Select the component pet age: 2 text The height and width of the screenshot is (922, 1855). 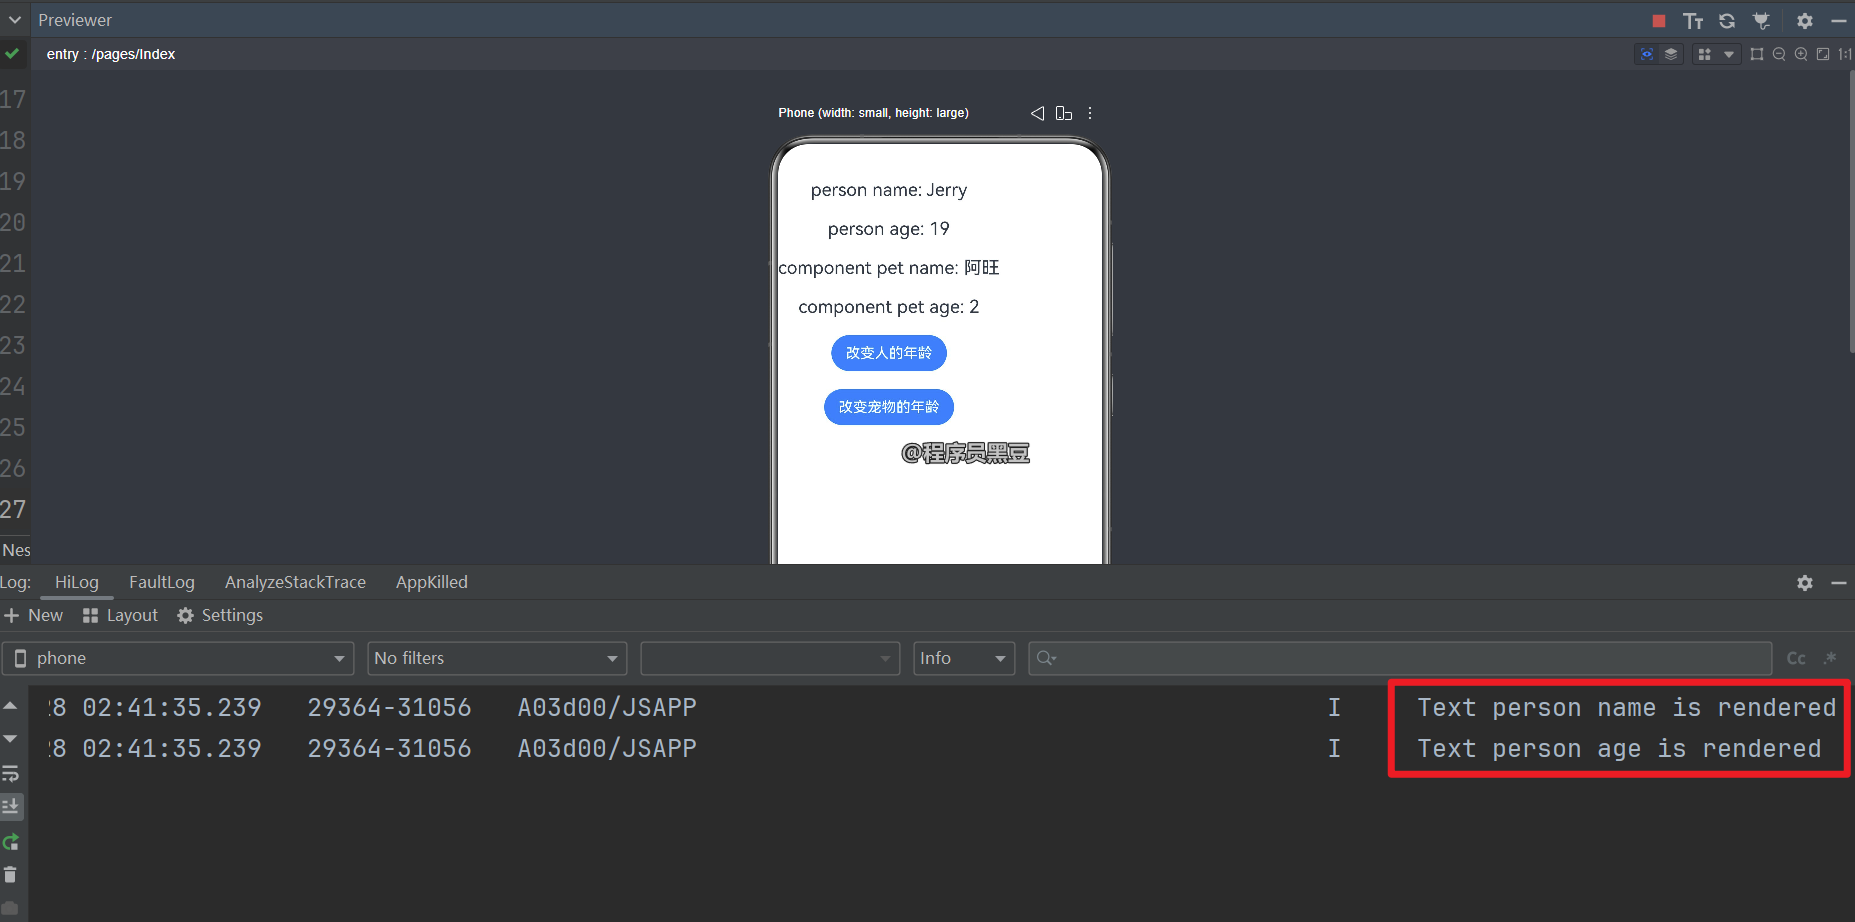pos(889,307)
